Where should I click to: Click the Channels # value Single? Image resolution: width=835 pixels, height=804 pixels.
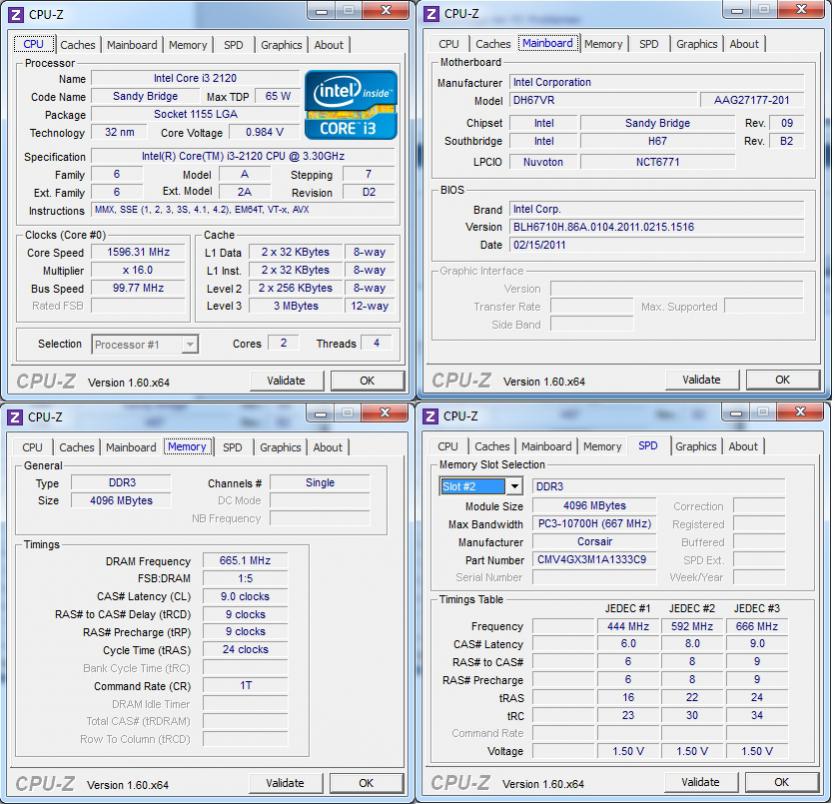click(x=320, y=482)
